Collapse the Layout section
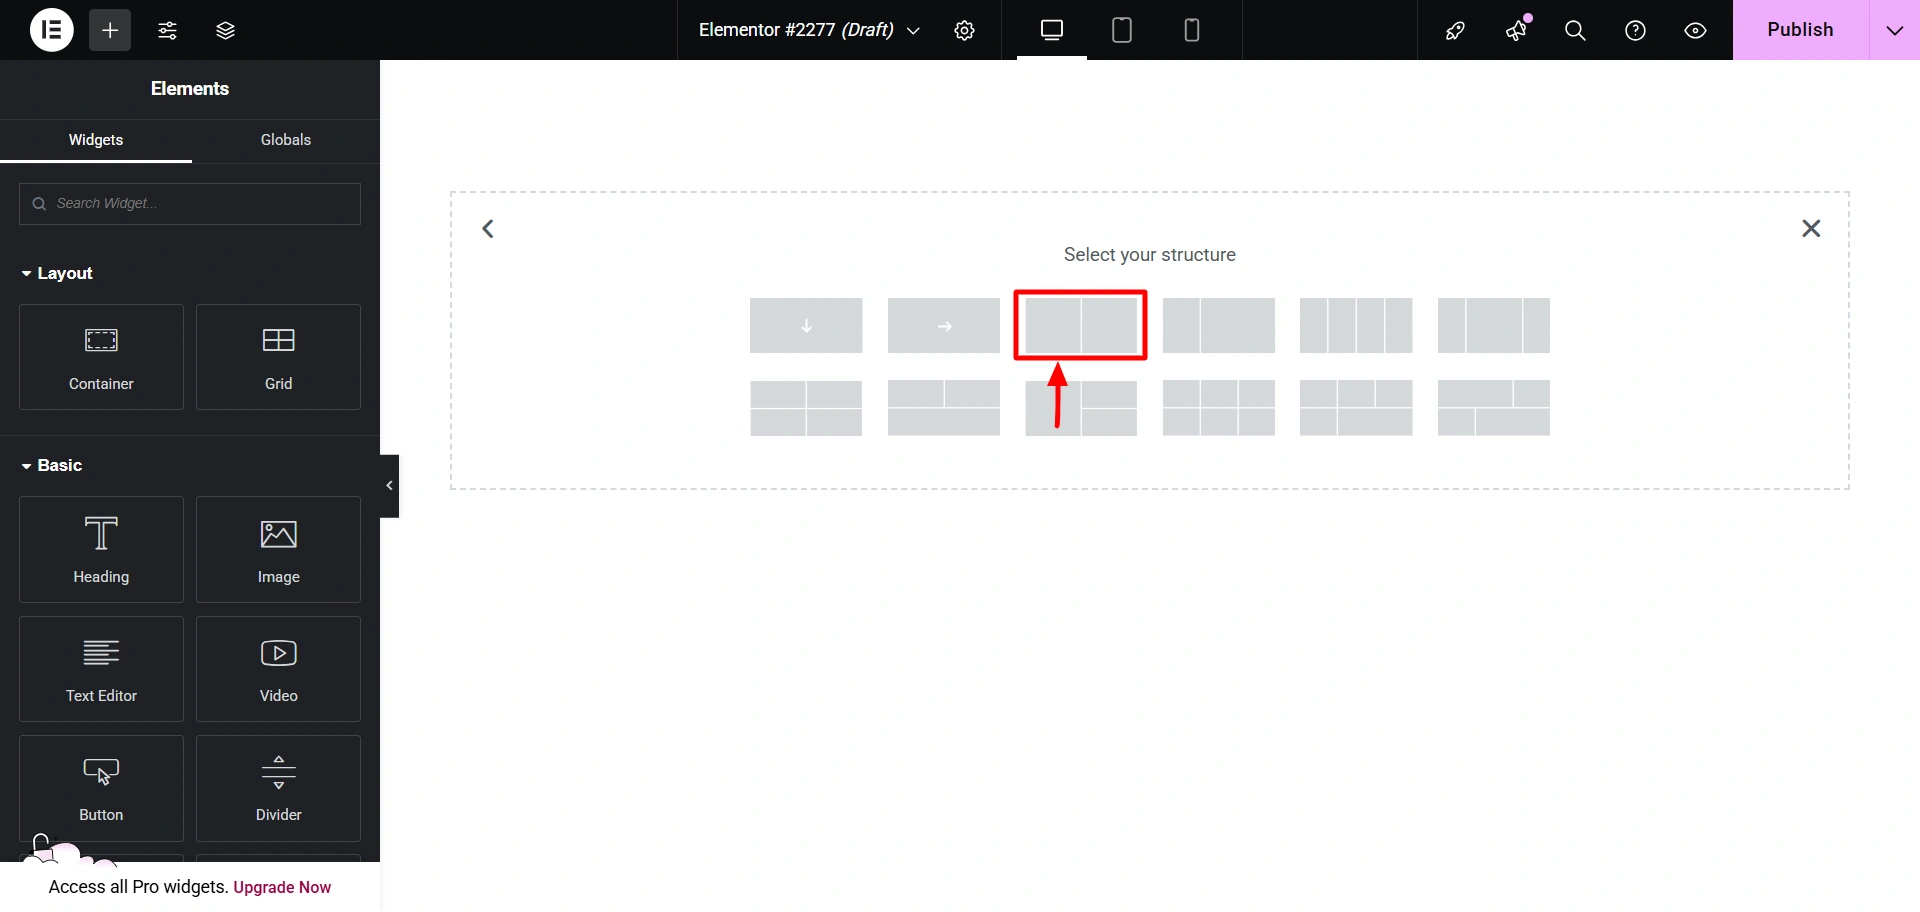This screenshot has height=912, width=1920. pos(57,273)
